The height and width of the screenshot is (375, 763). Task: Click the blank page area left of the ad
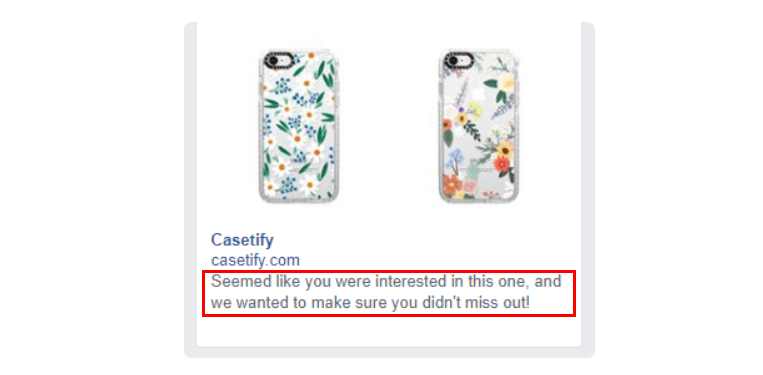point(91,187)
